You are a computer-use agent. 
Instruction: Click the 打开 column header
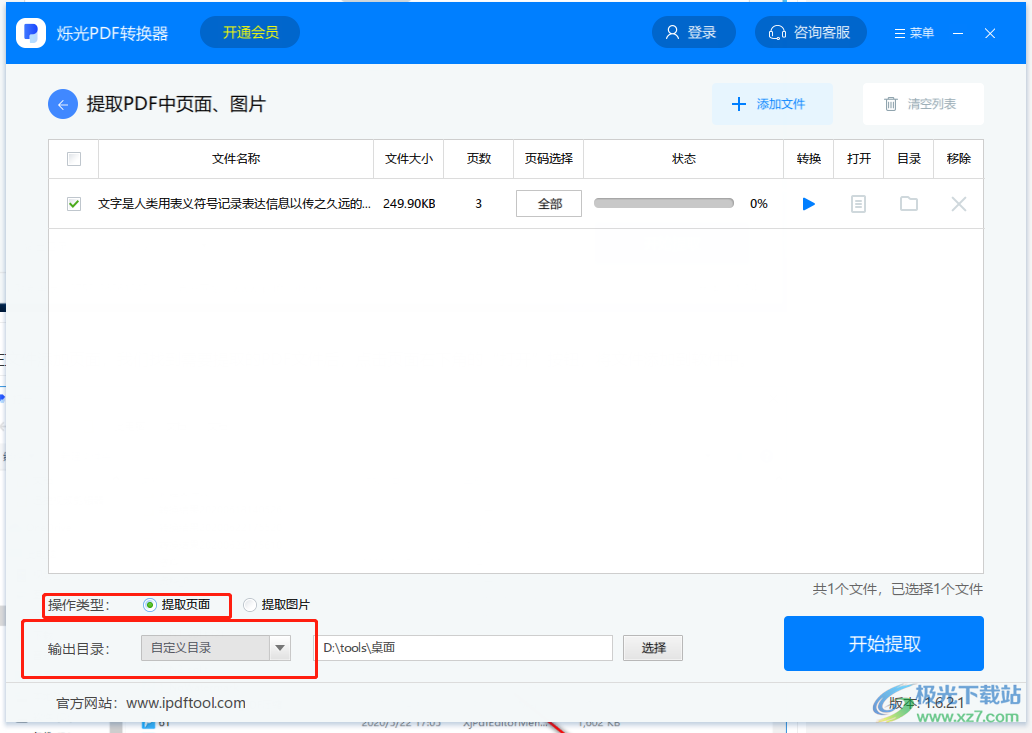point(859,159)
